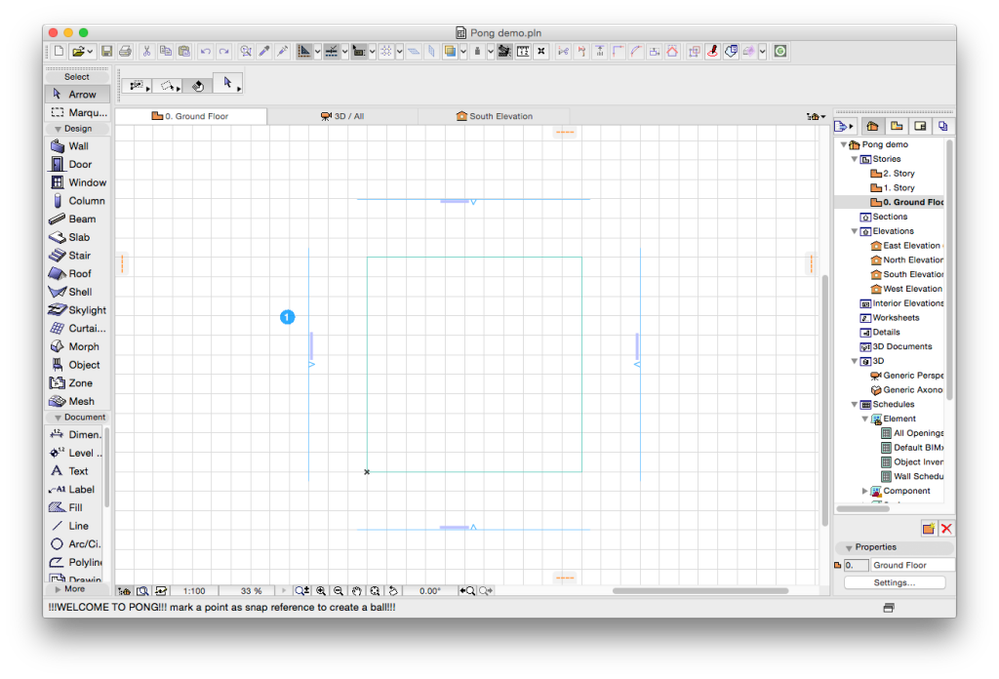The image size is (999, 679).
Task: Activate the Slab tool
Action: (x=77, y=237)
